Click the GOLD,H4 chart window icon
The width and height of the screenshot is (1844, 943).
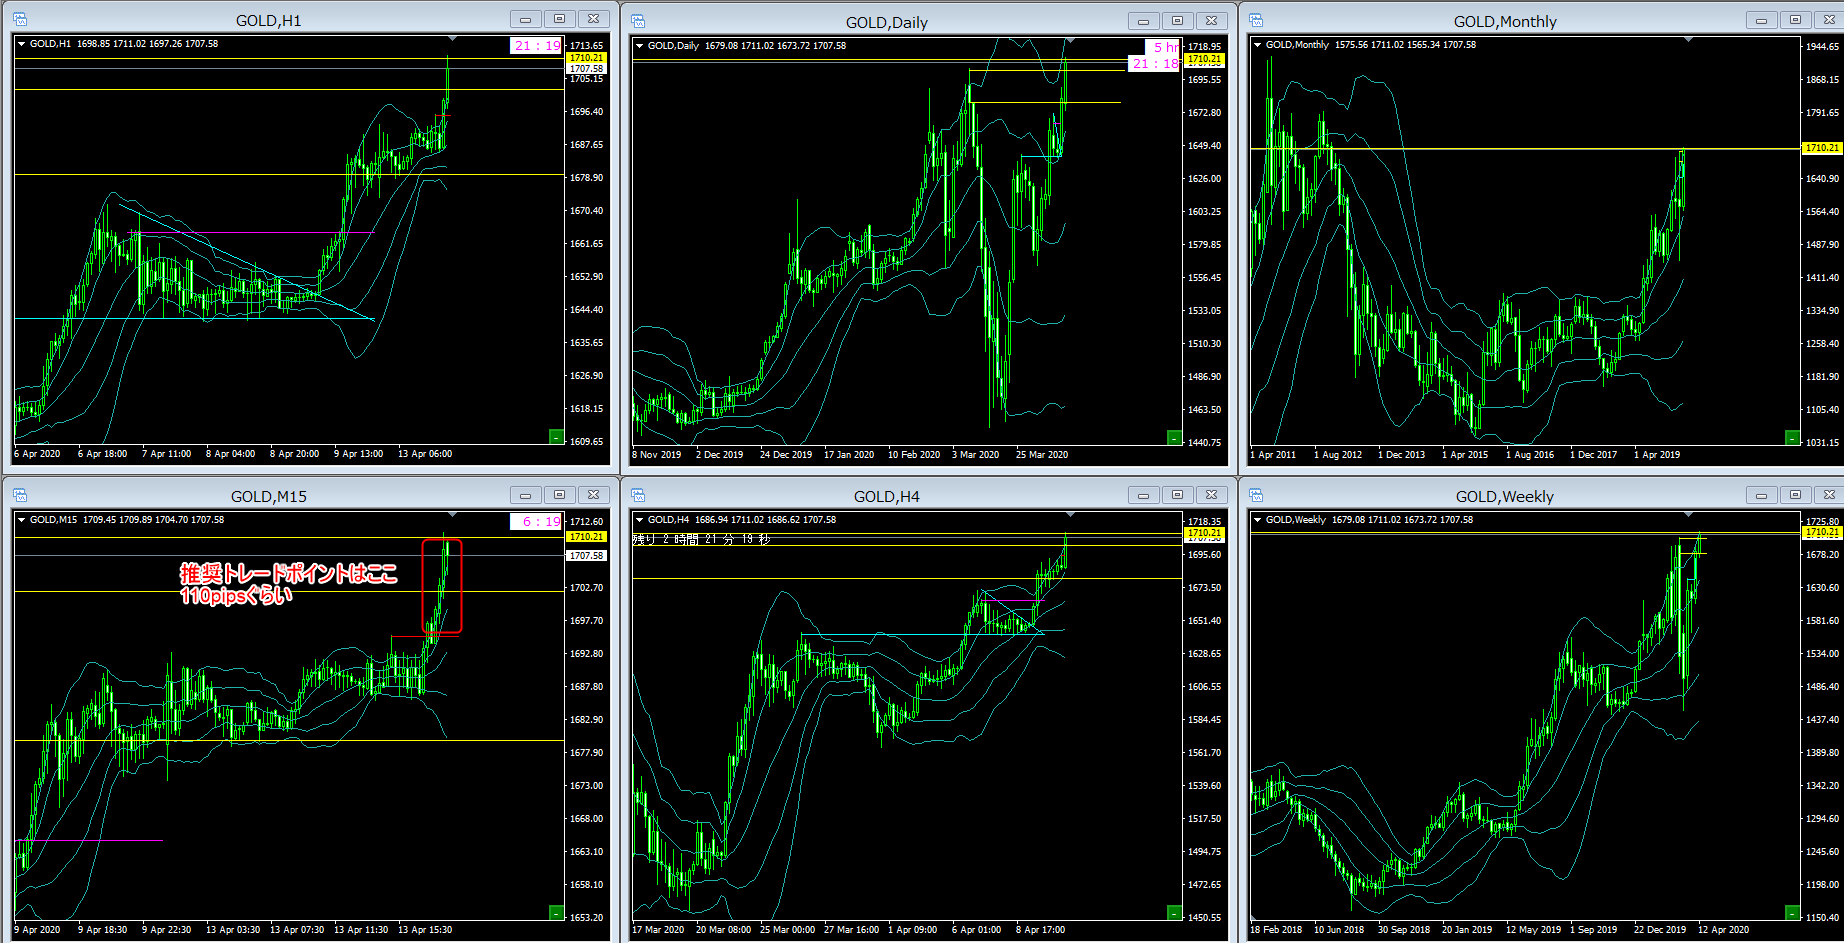(638, 495)
